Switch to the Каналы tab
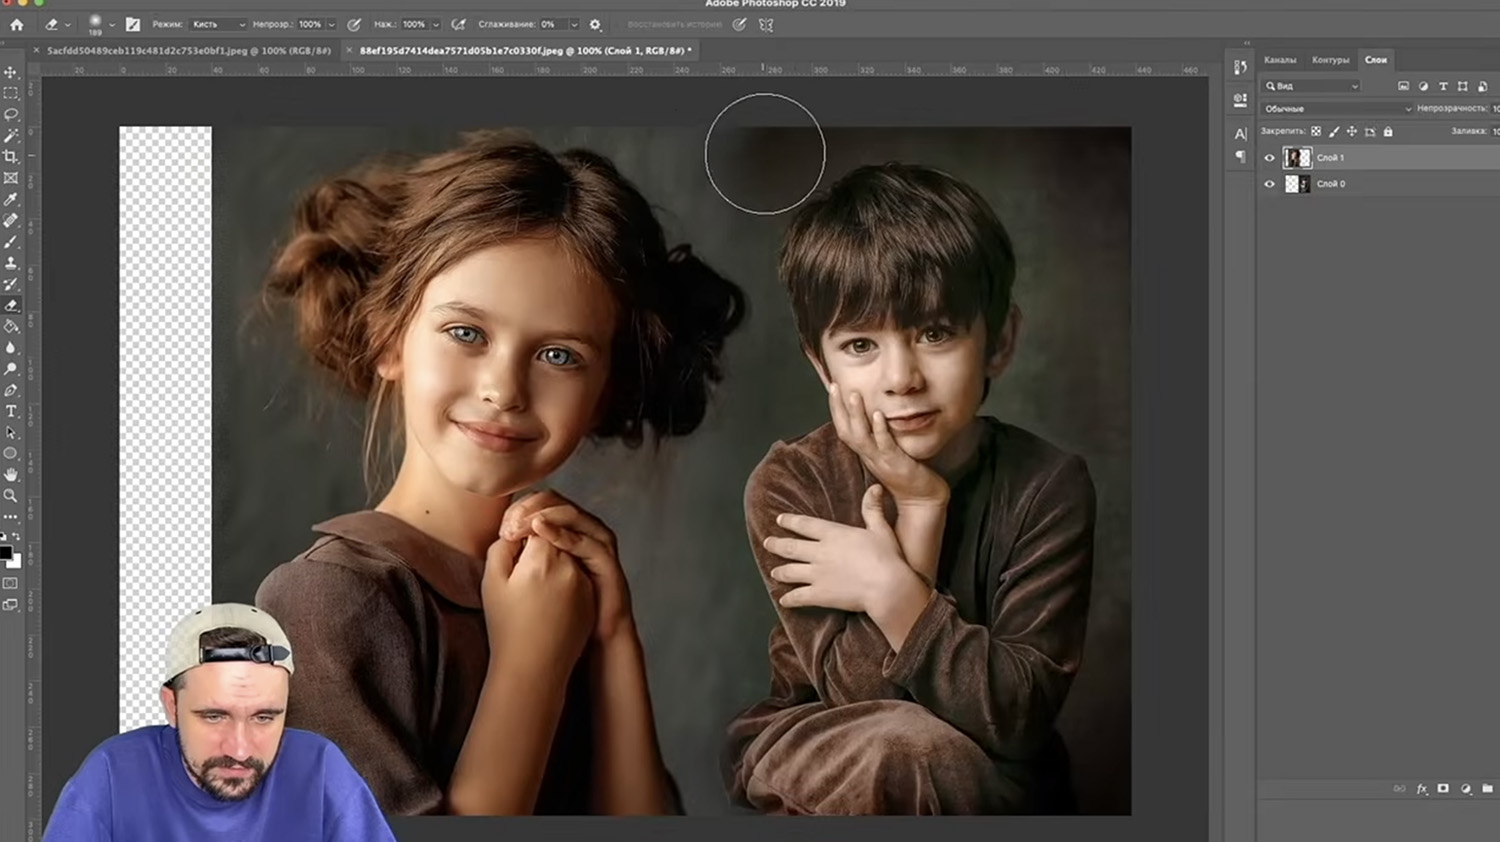The width and height of the screenshot is (1500, 842). [1279, 60]
